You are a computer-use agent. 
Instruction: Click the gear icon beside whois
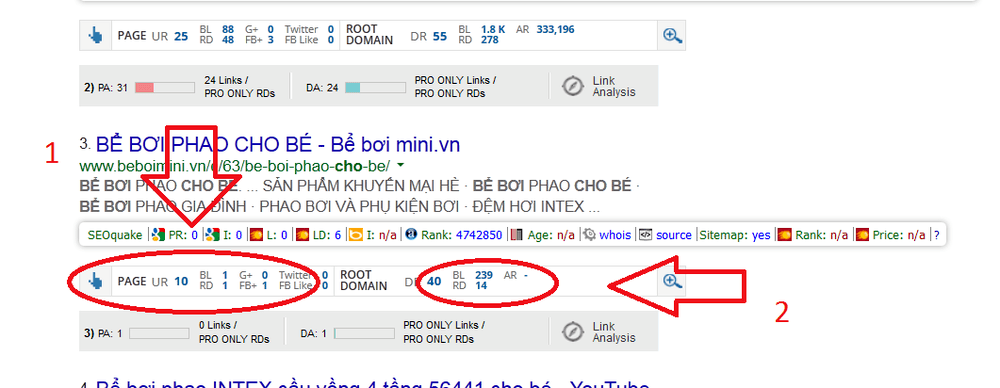(590, 235)
